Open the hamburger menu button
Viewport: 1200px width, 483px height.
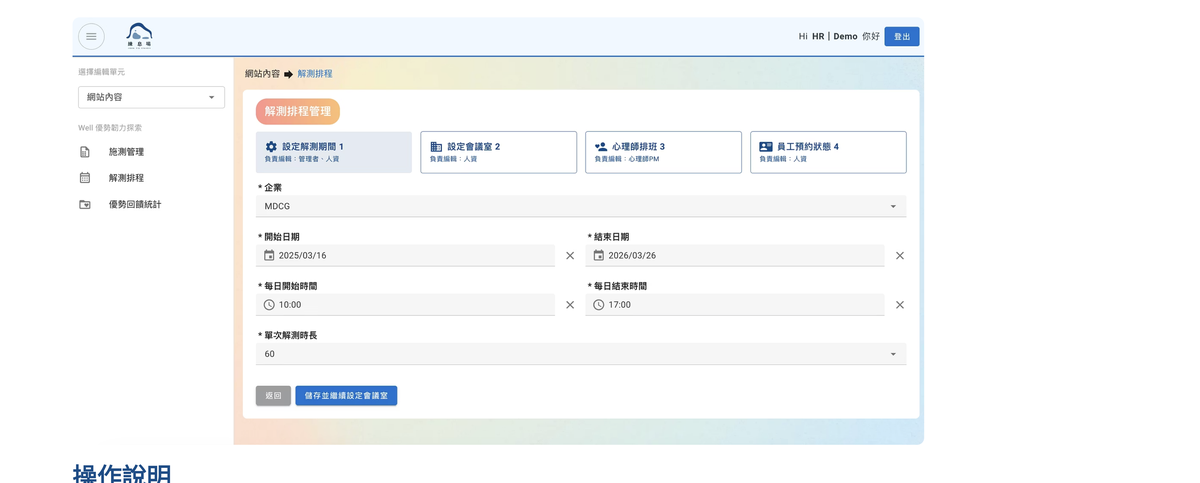(x=91, y=37)
